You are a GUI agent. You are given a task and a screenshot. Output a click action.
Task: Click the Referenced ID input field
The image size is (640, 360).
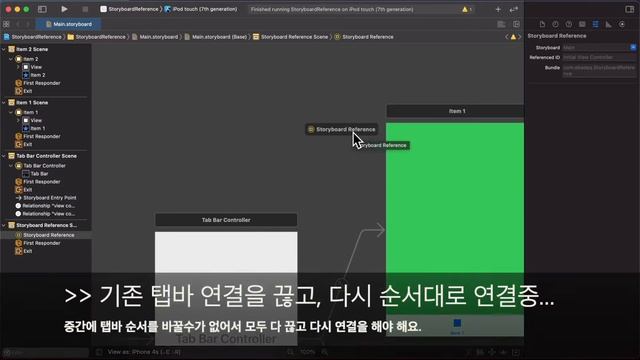coord(599,58)
